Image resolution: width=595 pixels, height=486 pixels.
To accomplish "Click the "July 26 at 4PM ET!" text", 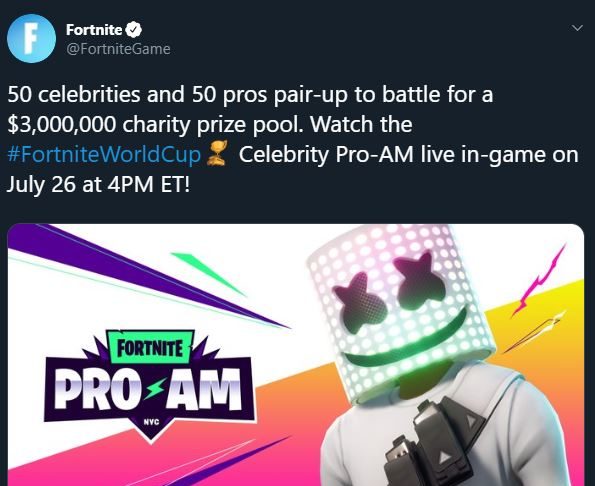I will click(98, 184).
